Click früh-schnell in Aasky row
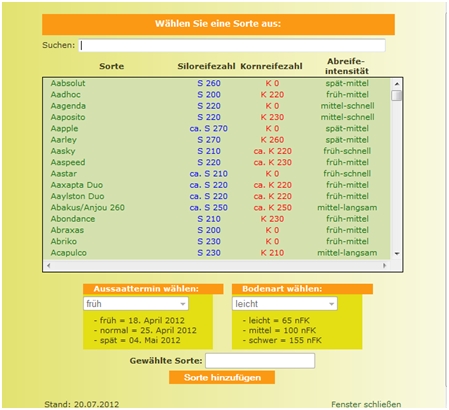Screen dimensions: 449x410 point(347,151)
